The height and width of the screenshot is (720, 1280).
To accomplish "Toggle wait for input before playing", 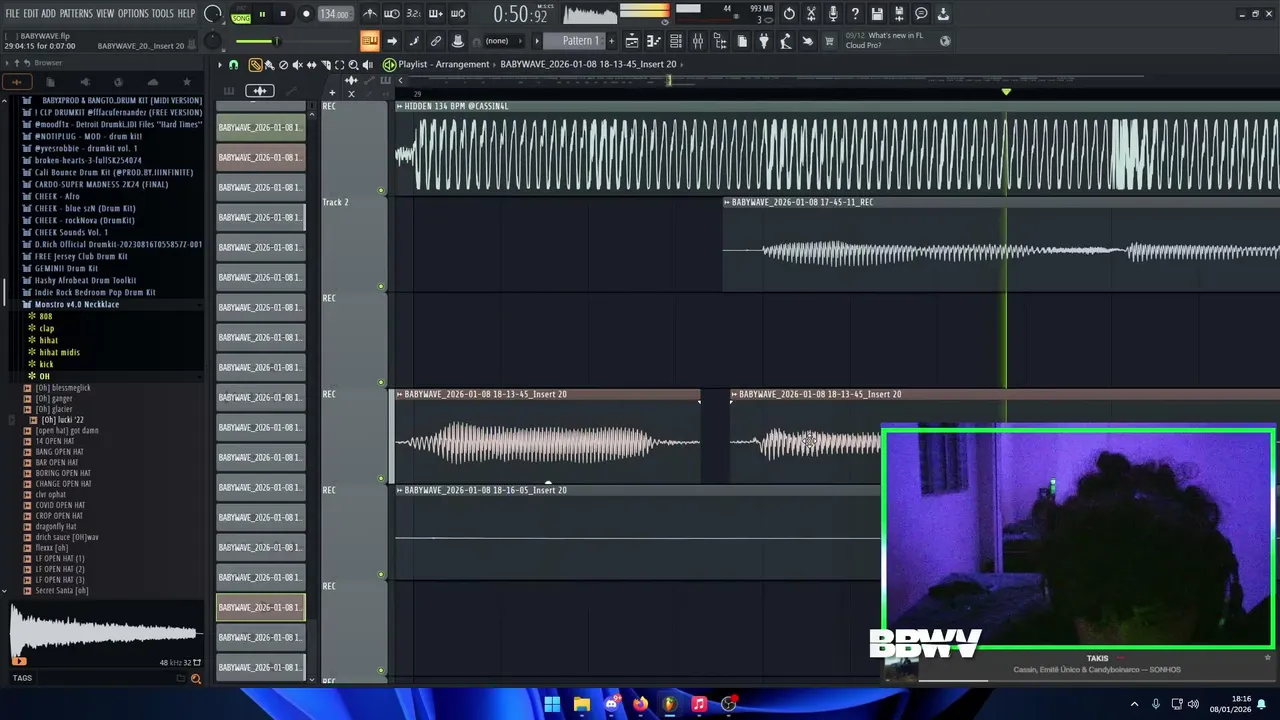I will tap(391, 14).
